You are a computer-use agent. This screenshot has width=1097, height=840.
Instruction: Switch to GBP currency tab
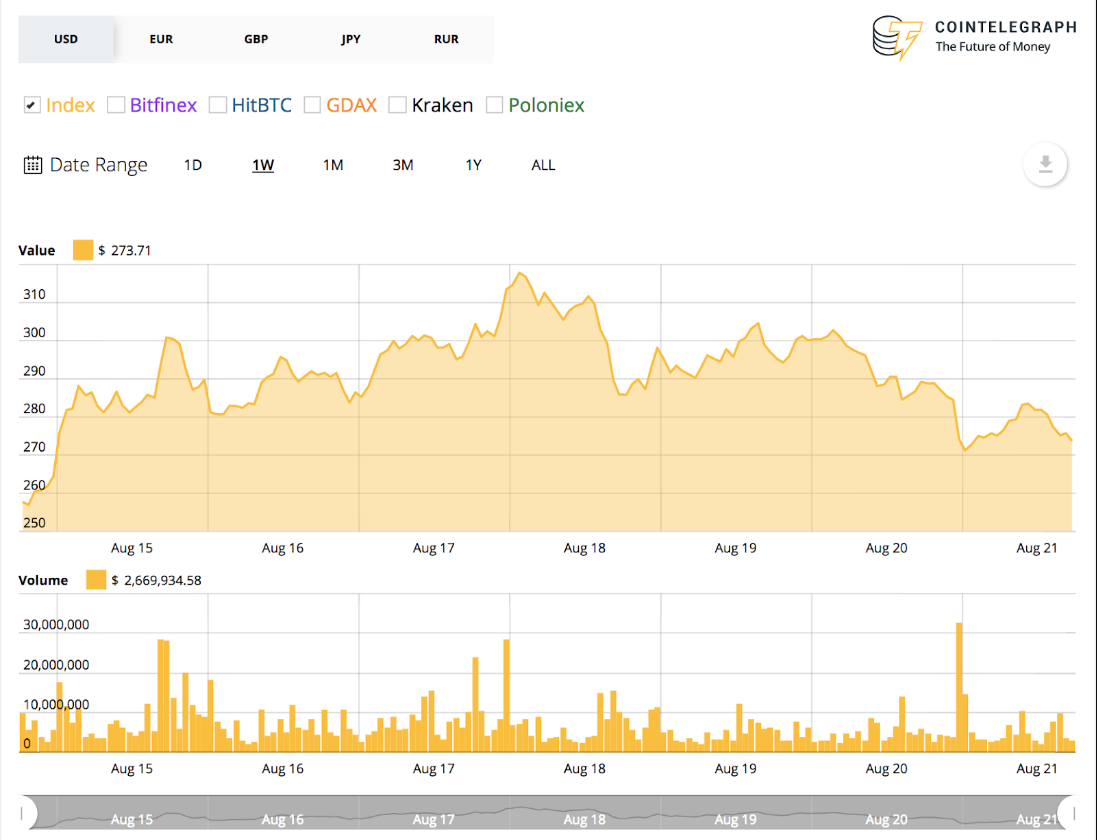pyautogui.click(x=256, y=39)
